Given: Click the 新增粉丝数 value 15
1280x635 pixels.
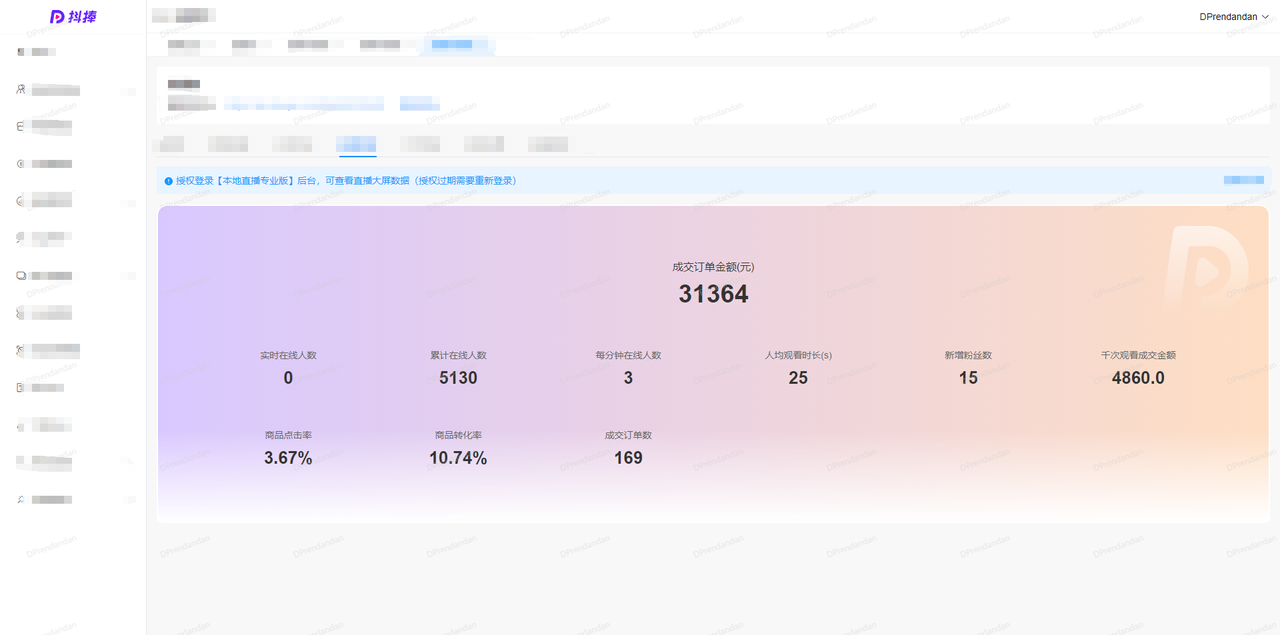Looking at the screenshot, I should 968,378.
